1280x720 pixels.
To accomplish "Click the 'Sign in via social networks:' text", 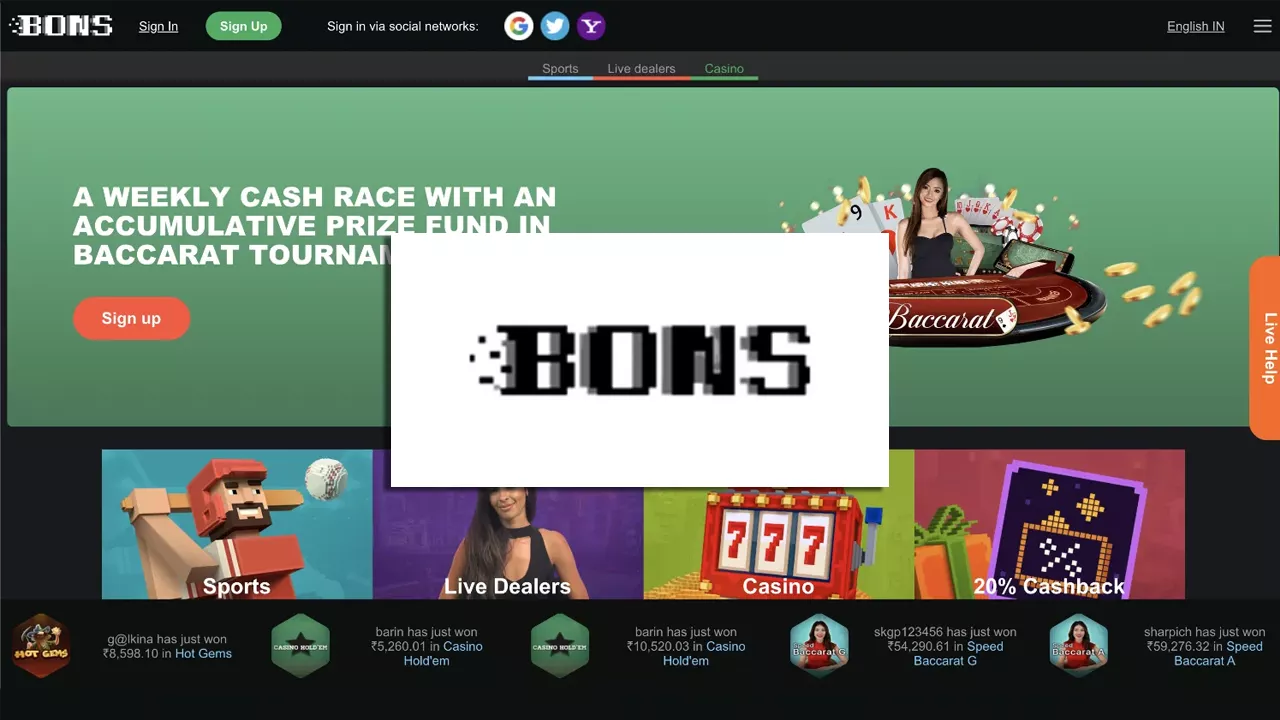I will pos(403,26).
